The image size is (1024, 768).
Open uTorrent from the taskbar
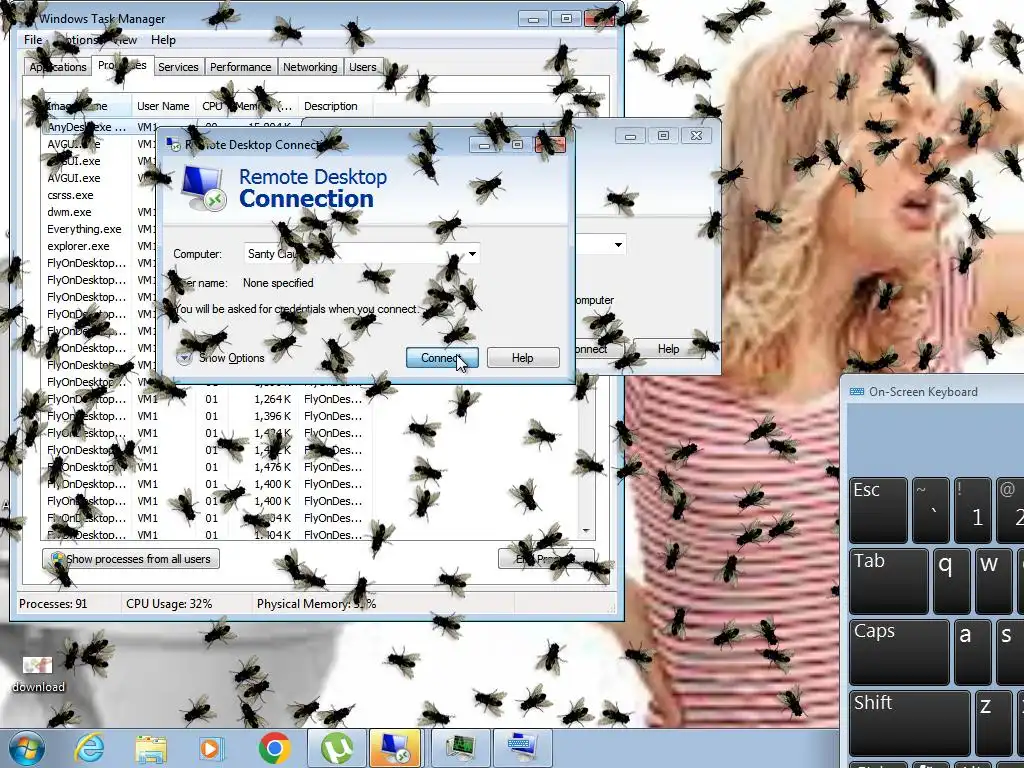click(336, 748)
